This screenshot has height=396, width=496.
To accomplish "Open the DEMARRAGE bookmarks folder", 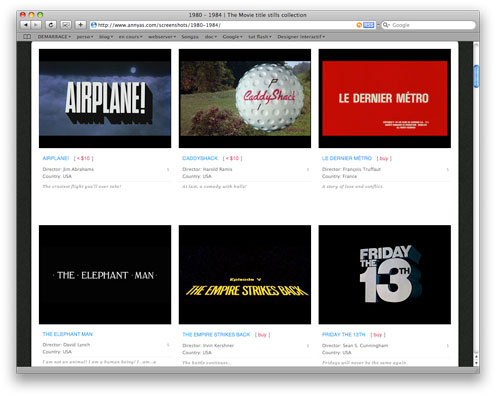I will coord(54,37).
